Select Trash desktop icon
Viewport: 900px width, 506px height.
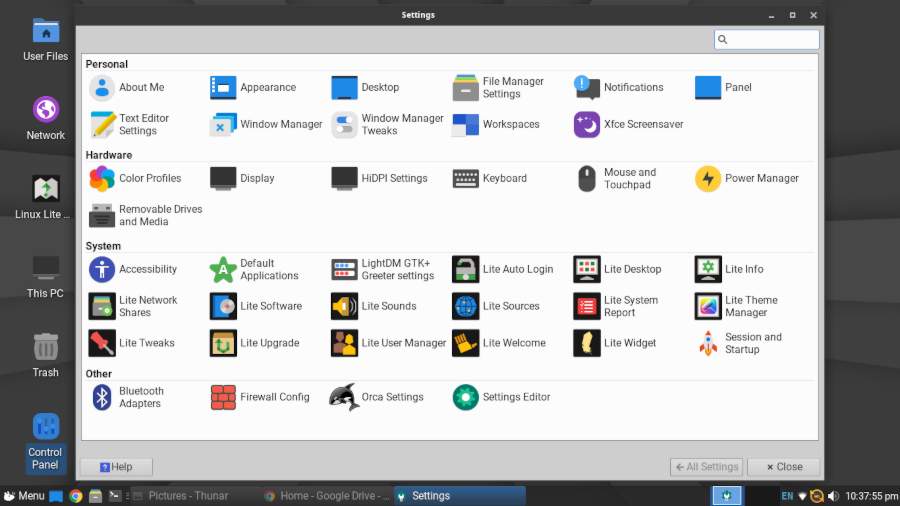(x=45, y=355)
